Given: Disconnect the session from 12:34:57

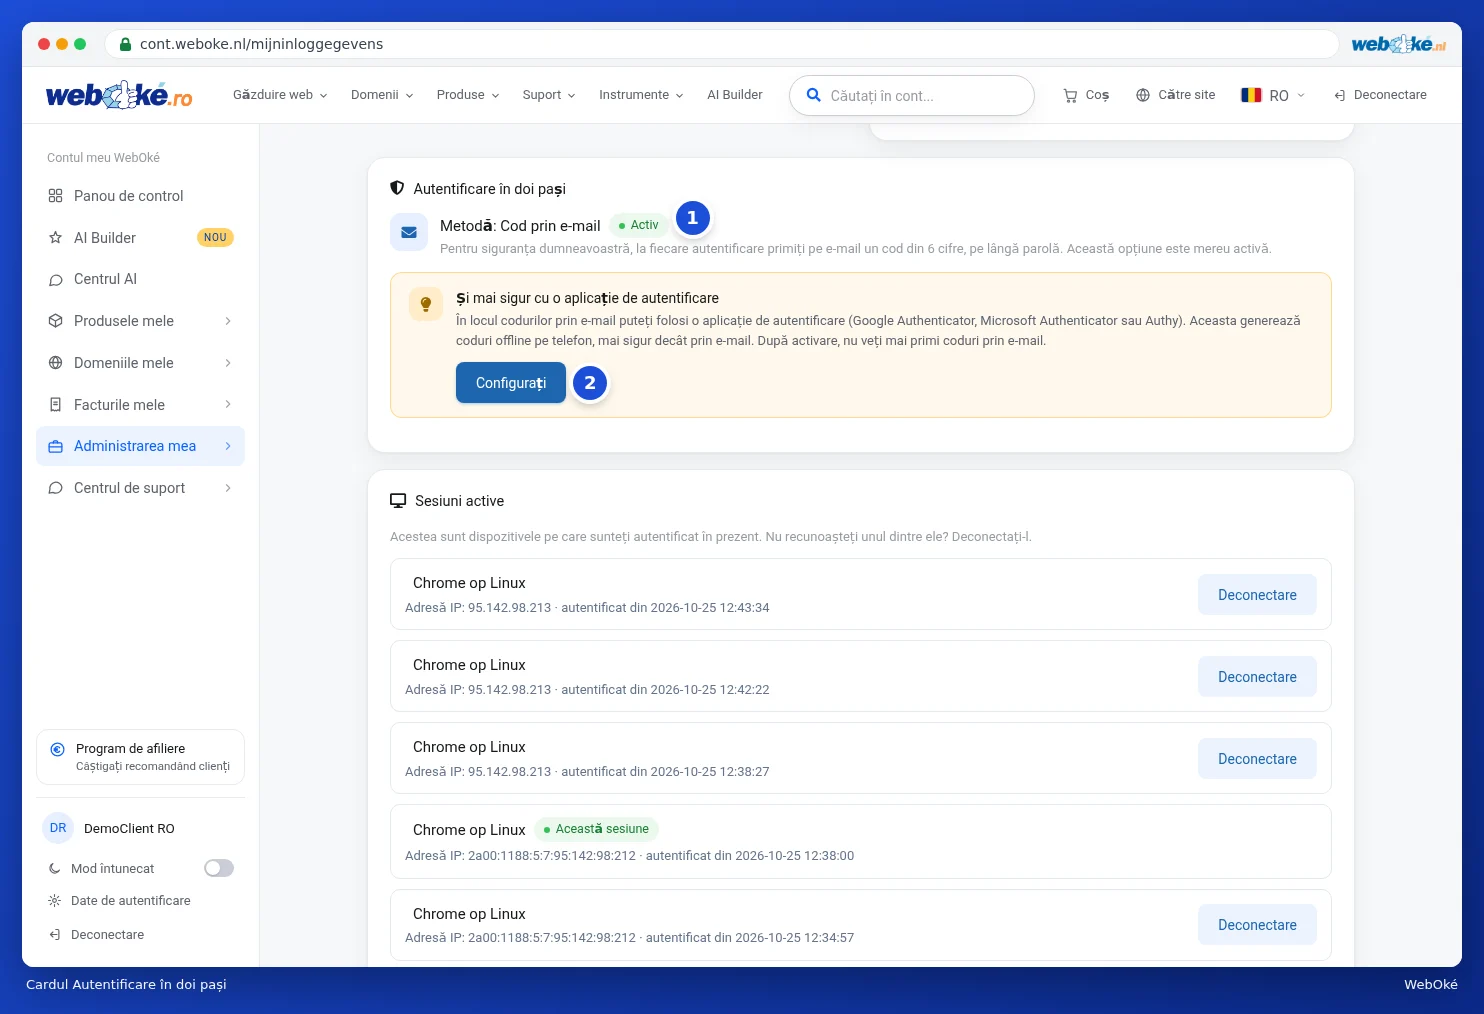Looking at the screenshot, I should point(1257,925).
